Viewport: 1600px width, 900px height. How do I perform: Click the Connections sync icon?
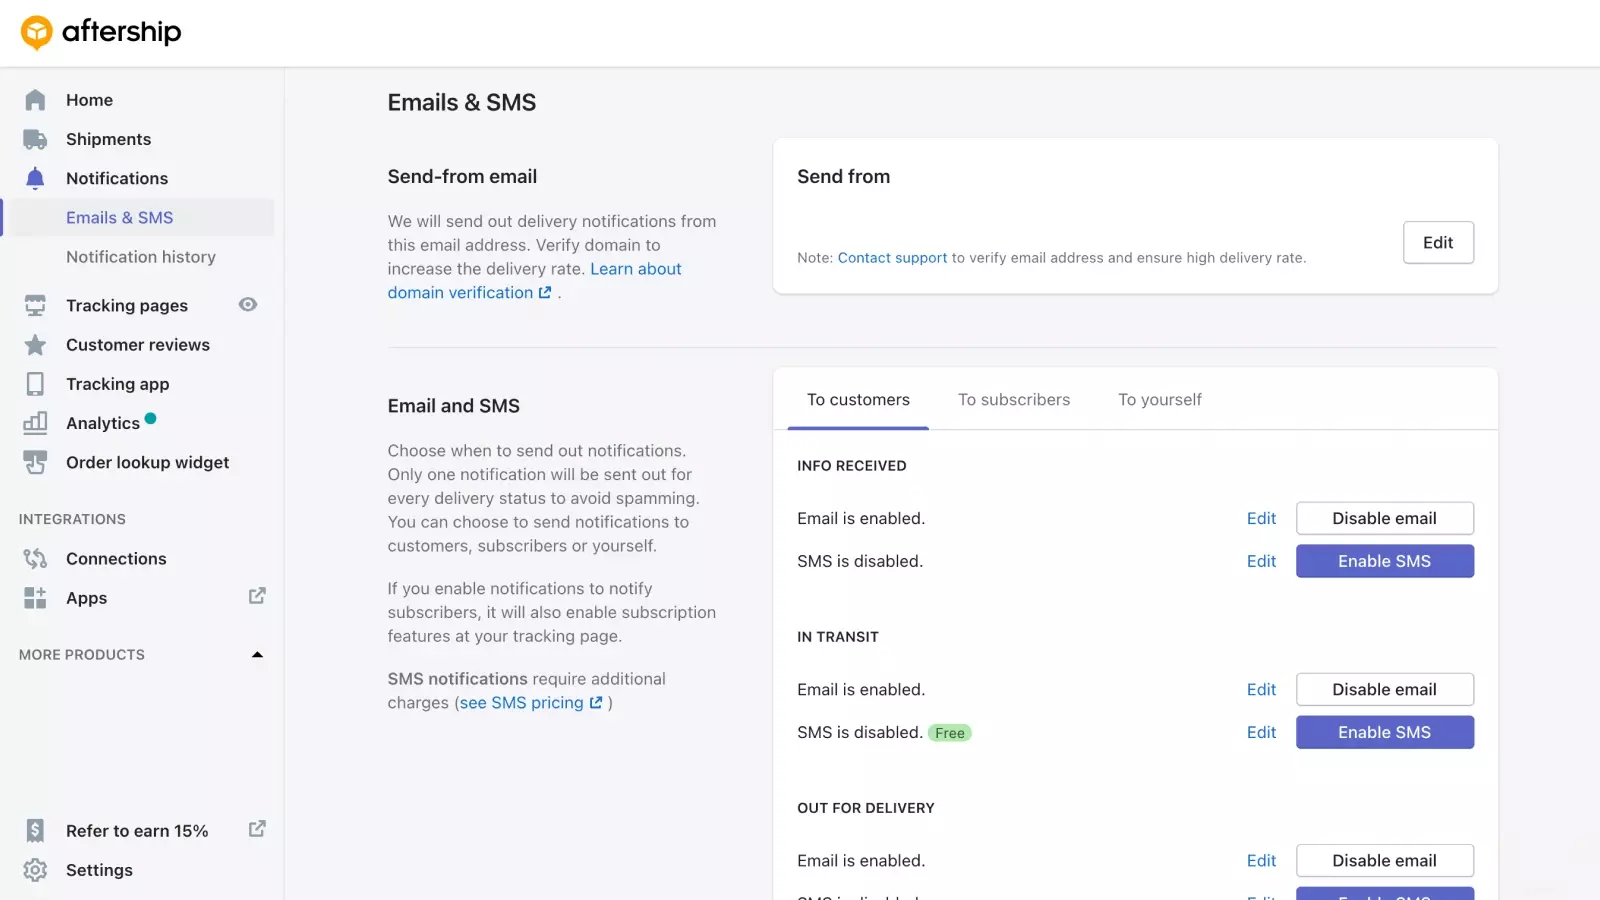[35, 559]
